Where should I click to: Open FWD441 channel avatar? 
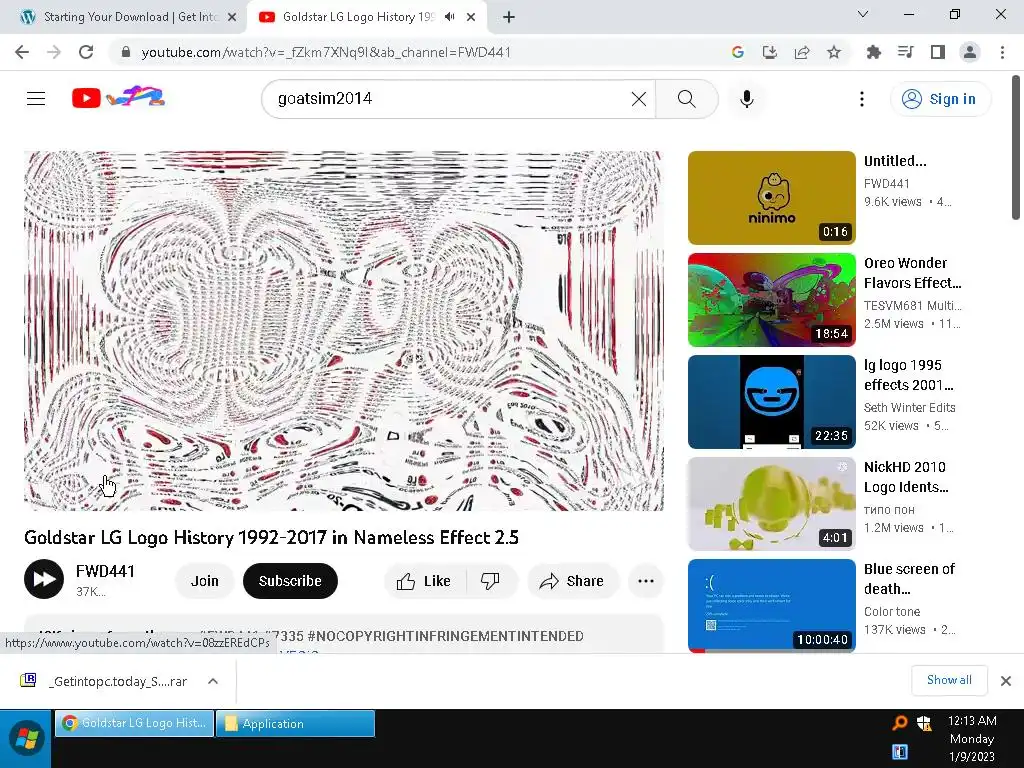[x=44, y=579]
